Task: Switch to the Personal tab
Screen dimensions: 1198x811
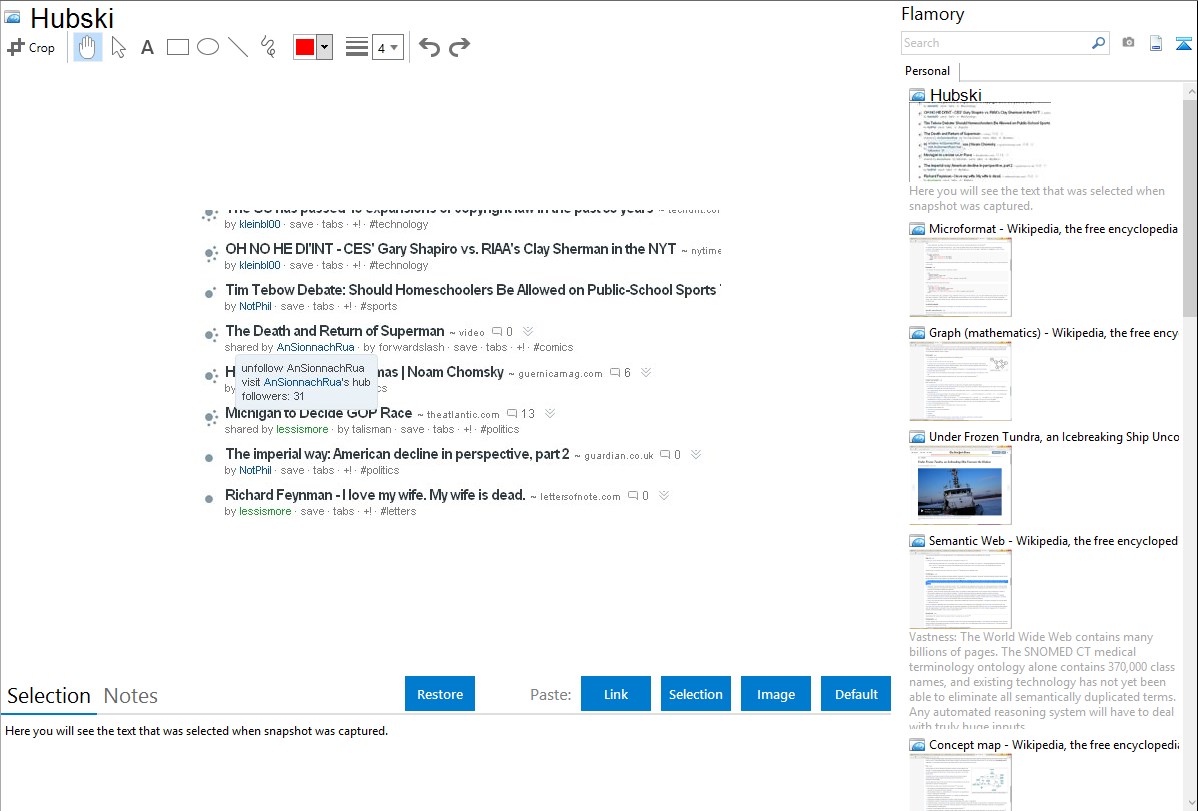Action: click(x=928, y=71)
